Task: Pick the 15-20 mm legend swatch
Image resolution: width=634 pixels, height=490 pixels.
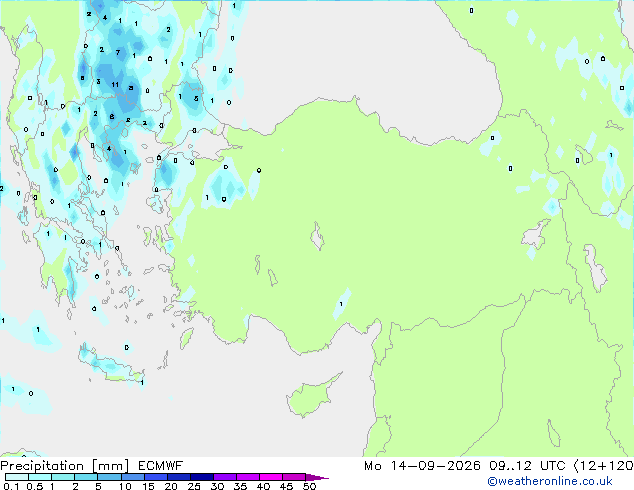Action: 156,477
